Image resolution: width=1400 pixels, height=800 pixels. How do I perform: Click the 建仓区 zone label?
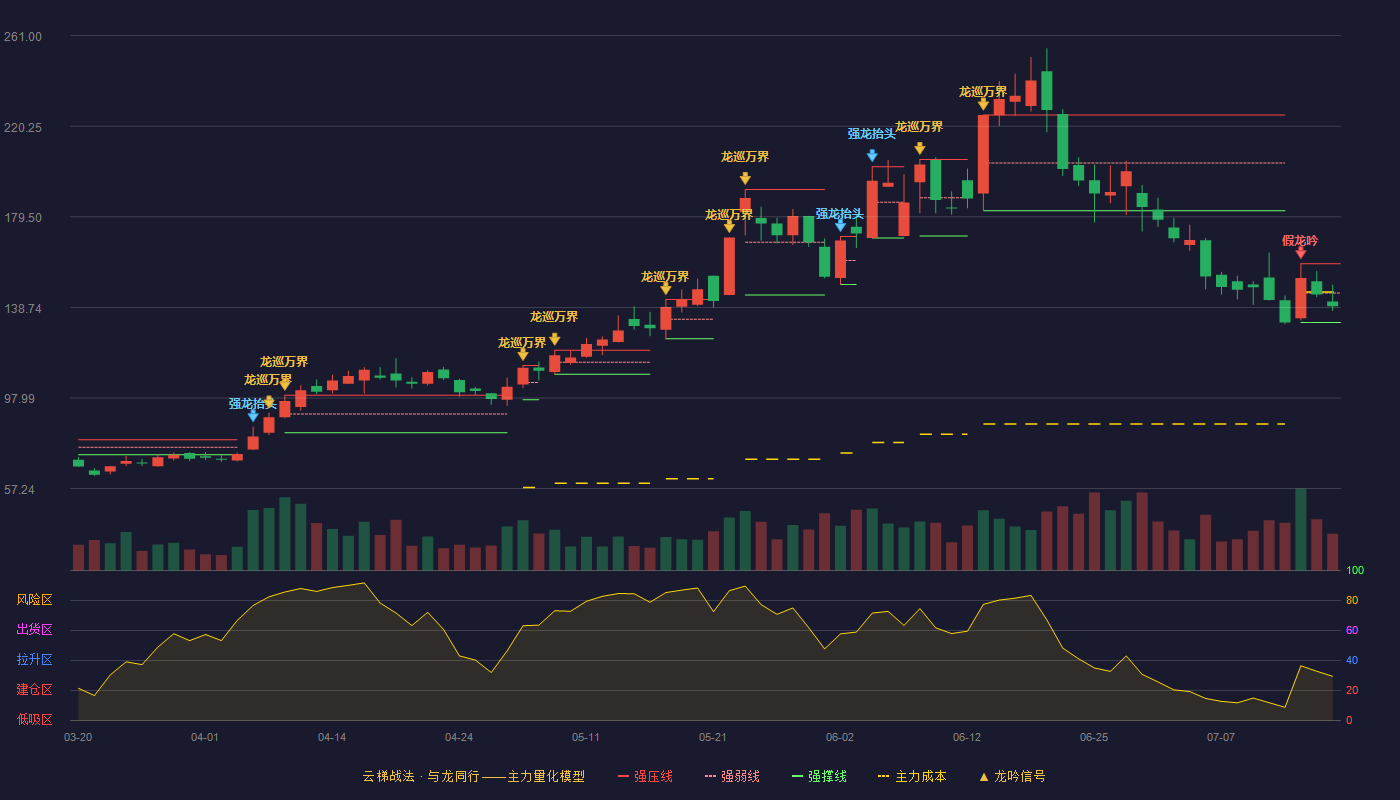[34, 690]
